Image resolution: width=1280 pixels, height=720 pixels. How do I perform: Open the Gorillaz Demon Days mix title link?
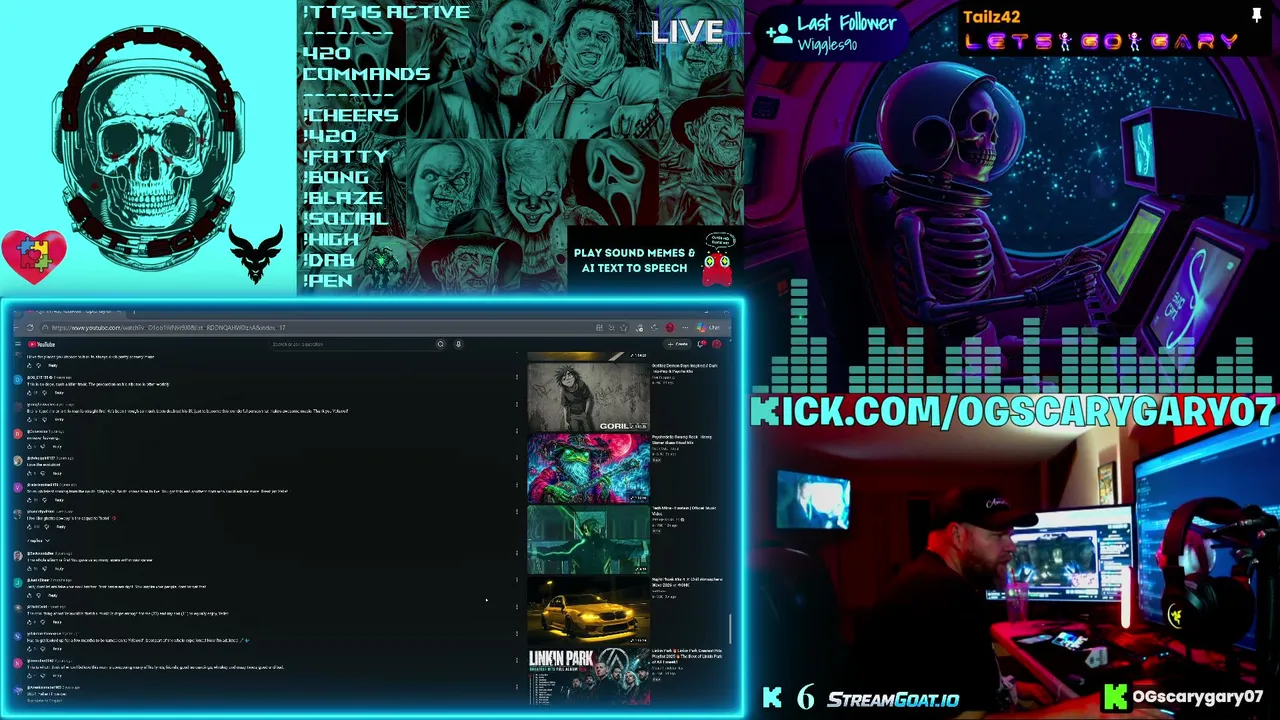(x=685, y=368)
